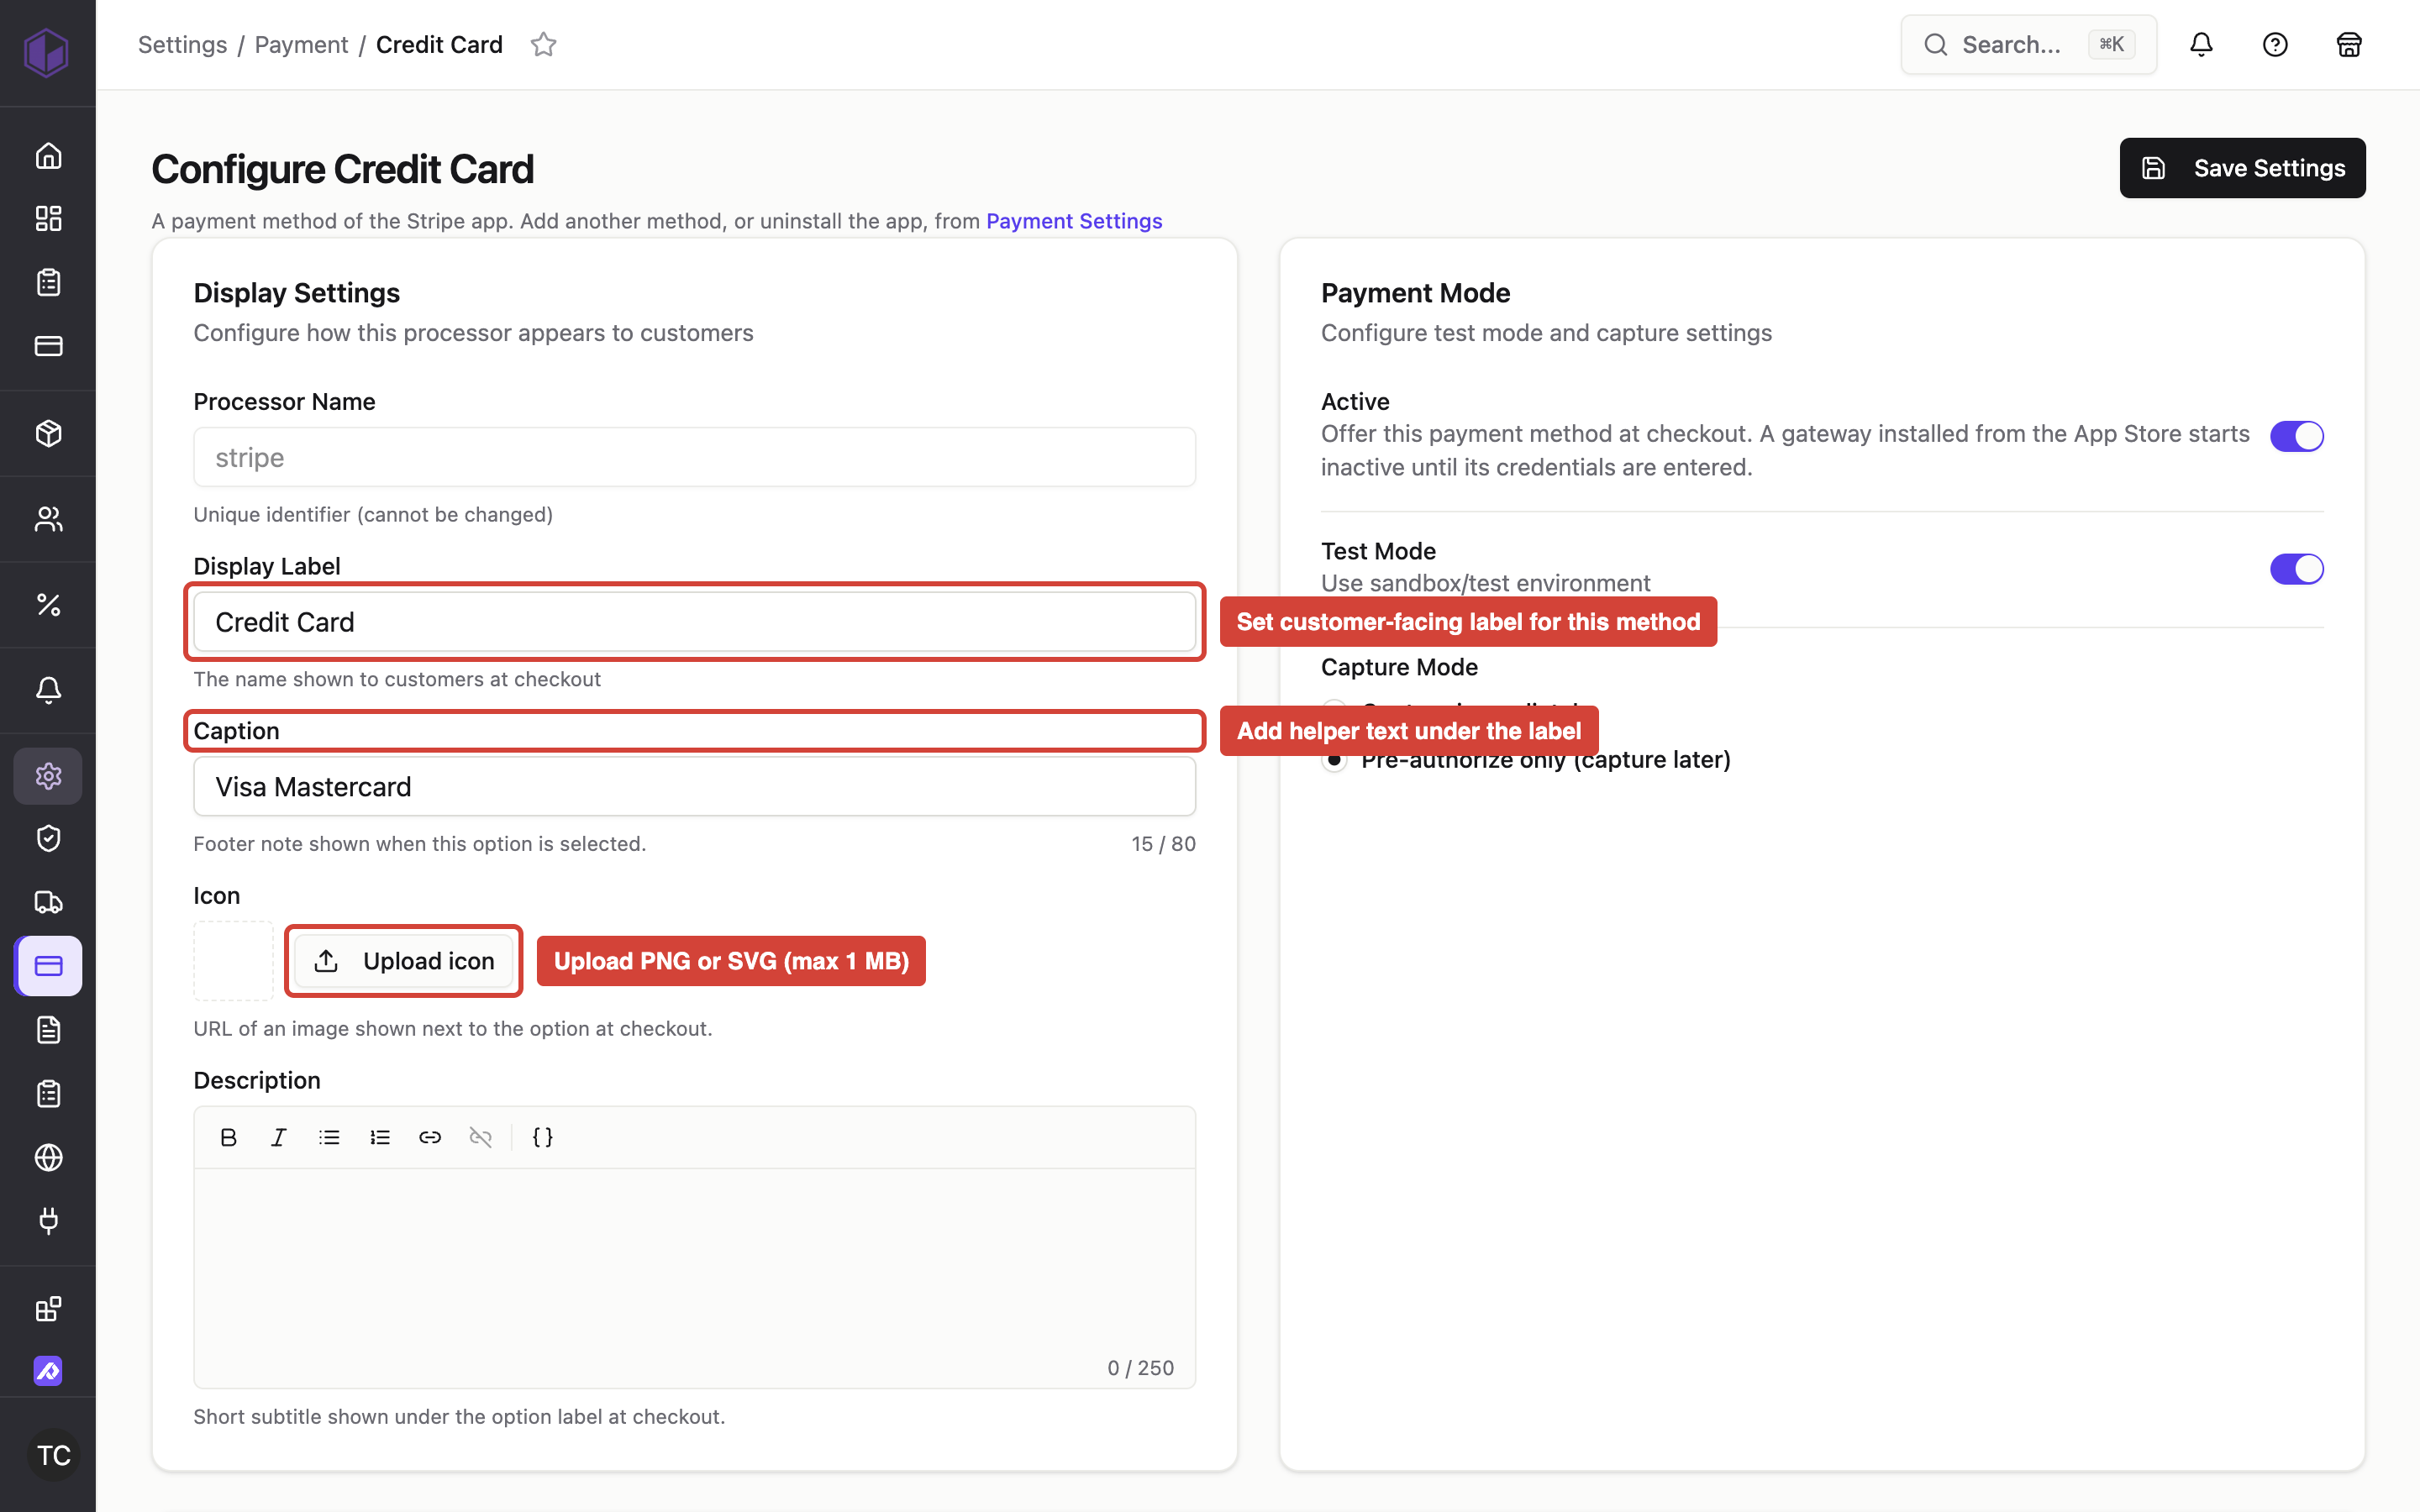Go to Payment breadcrumb

pyautogui.click(x=301, y=44)
